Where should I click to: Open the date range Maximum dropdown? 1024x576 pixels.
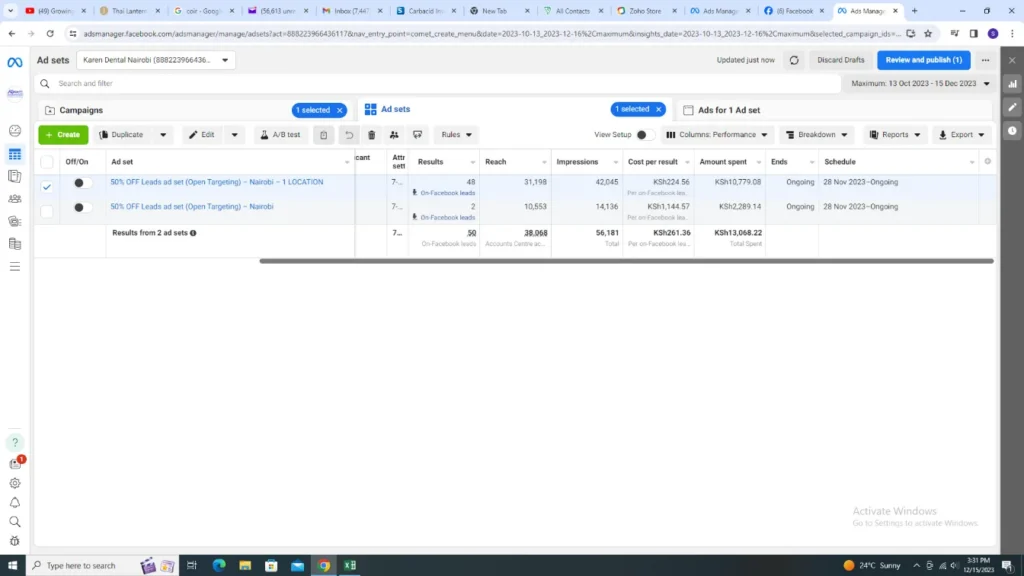920,84
